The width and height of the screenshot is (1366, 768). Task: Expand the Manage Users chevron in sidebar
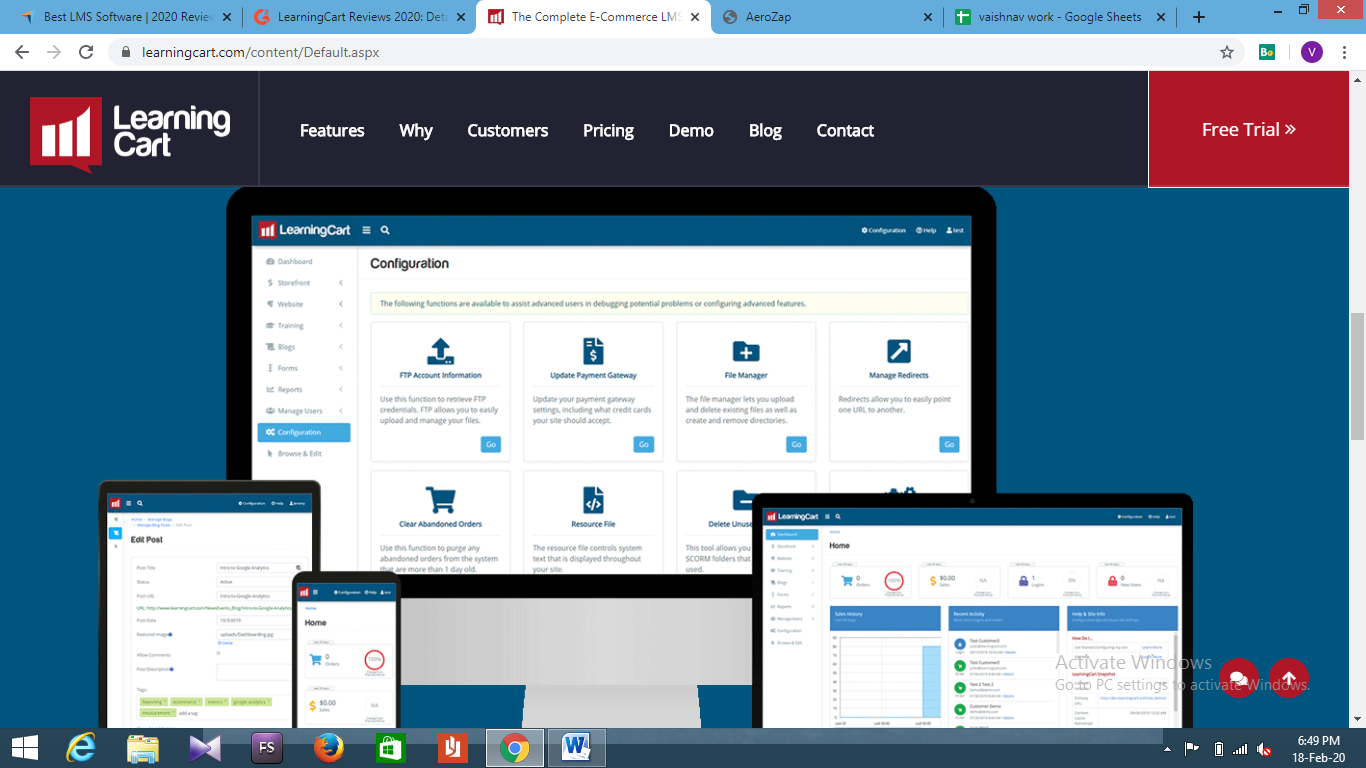pyautogui.click(x=340, y=411)
